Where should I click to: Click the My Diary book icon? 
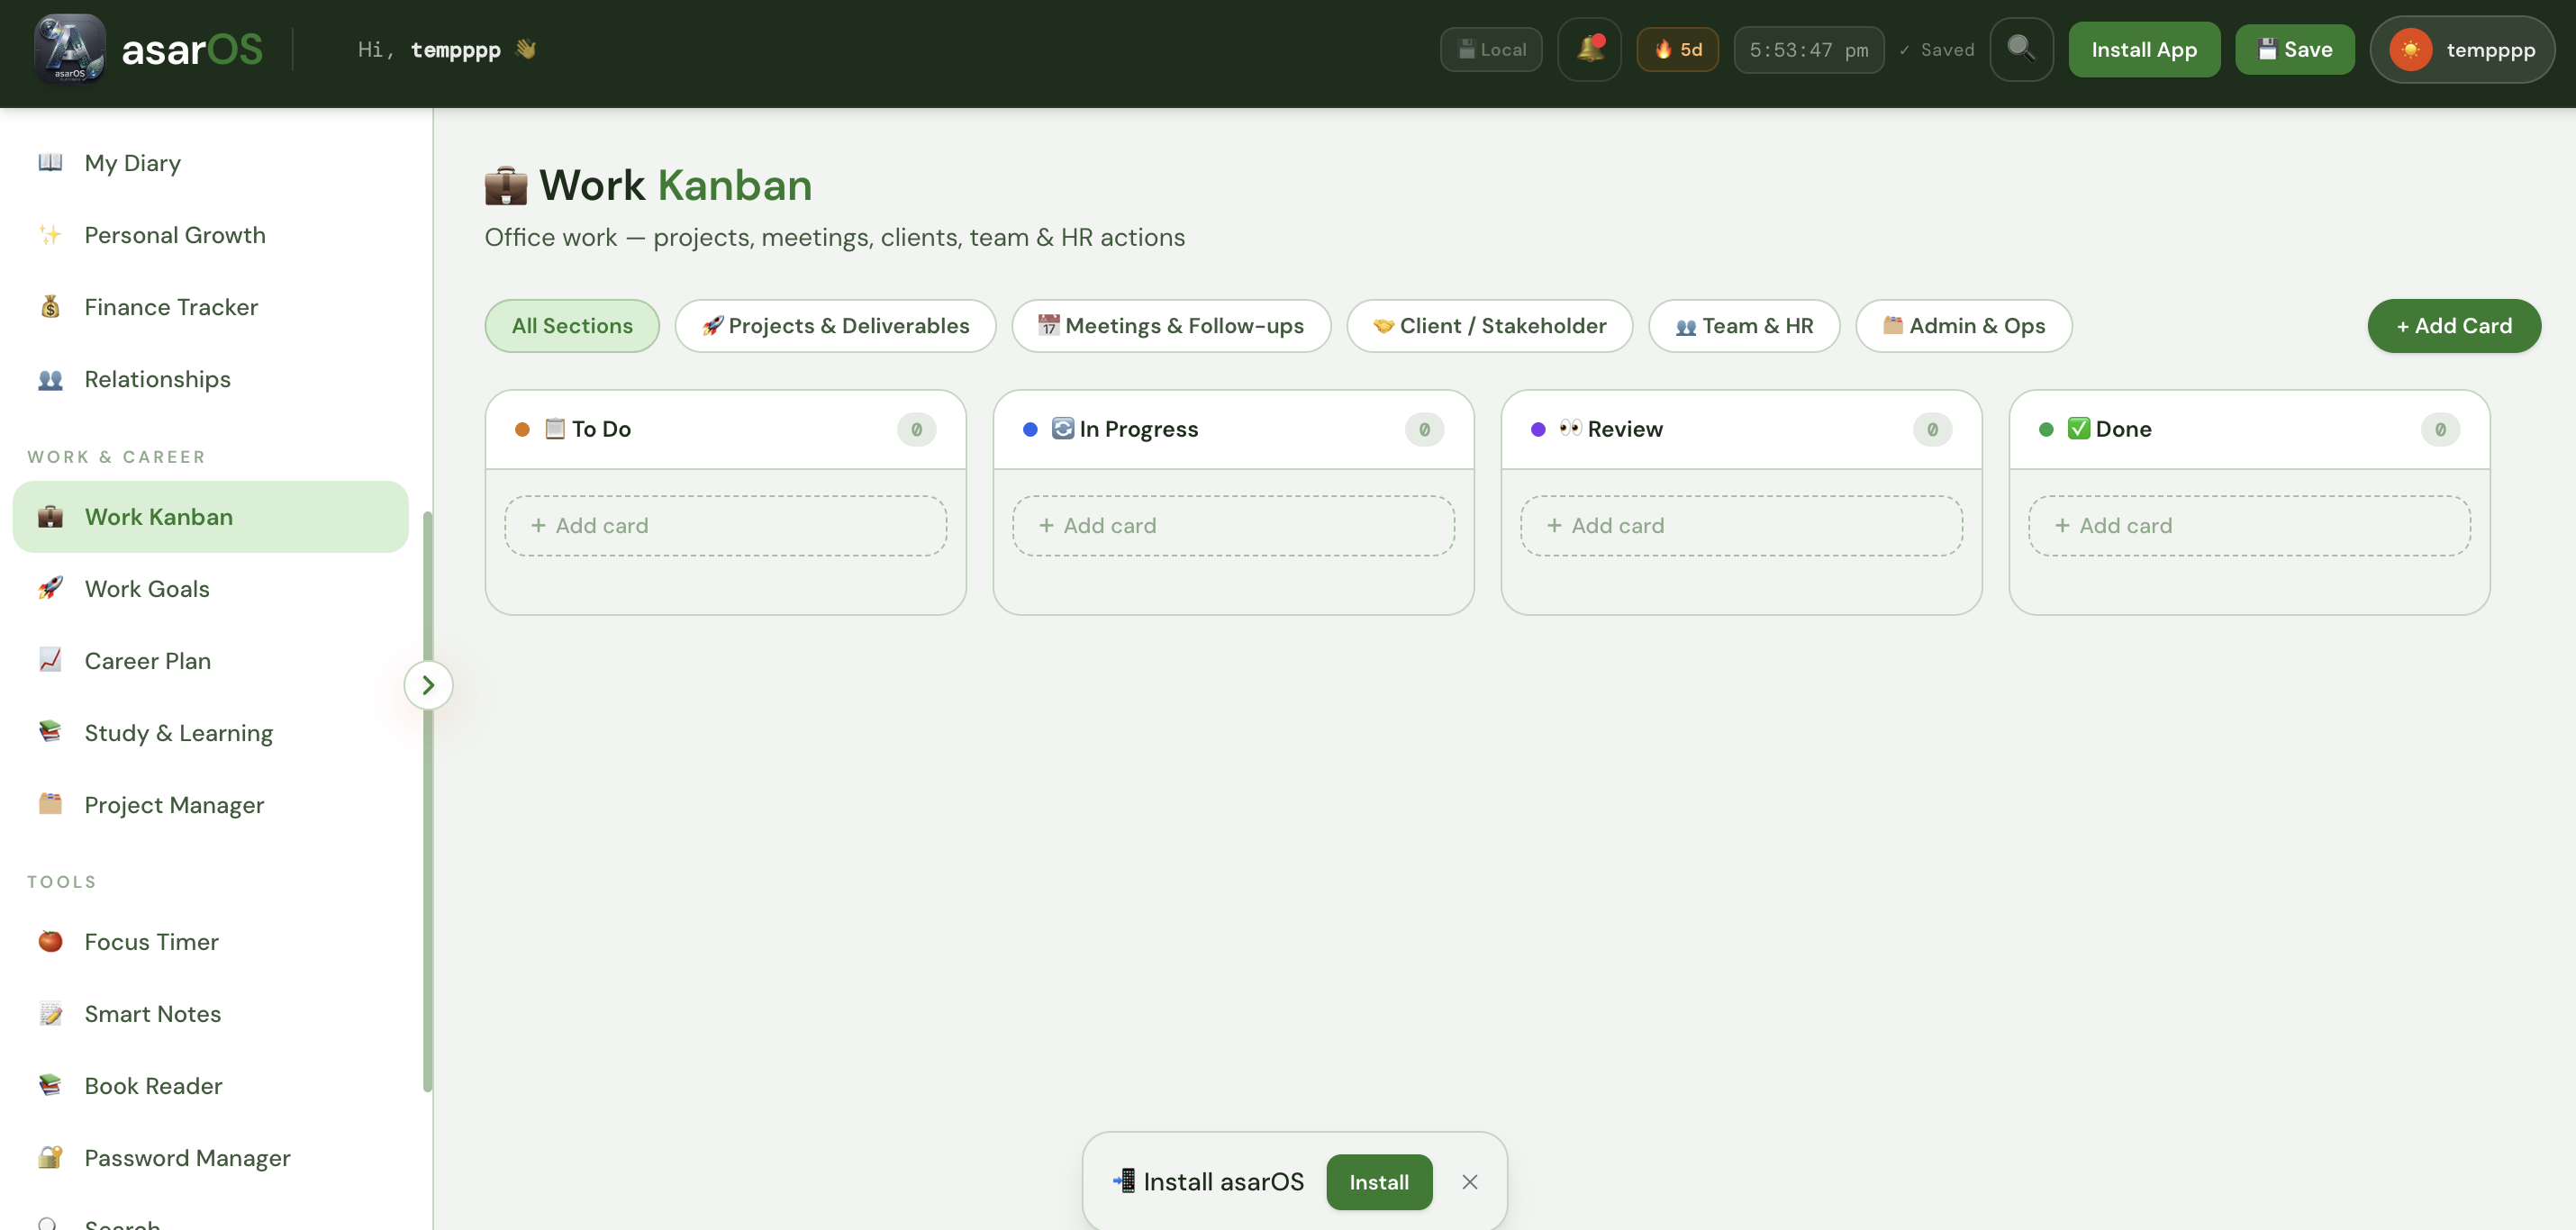pyautogui.click(x=50, y=162)
